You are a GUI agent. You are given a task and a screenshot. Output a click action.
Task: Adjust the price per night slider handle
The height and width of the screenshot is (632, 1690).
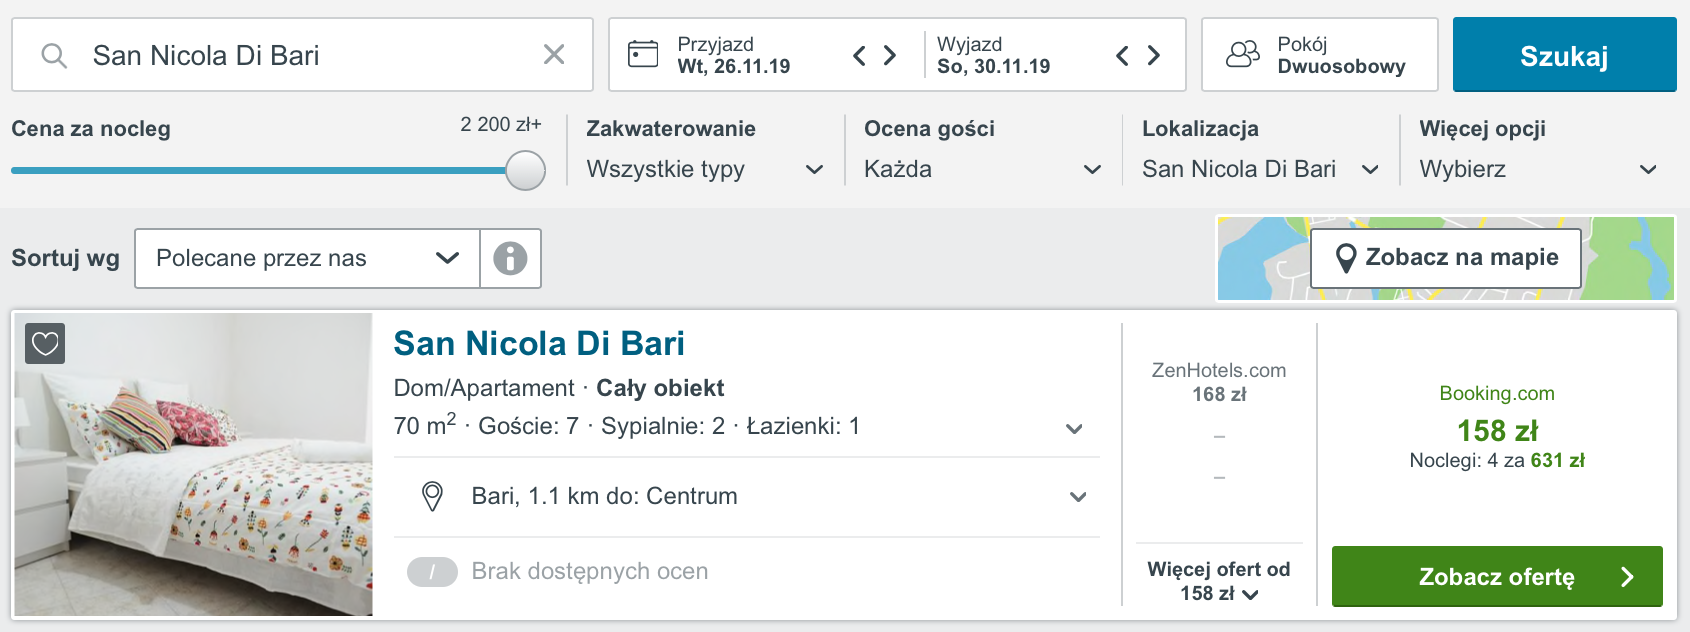coord(525,170)
